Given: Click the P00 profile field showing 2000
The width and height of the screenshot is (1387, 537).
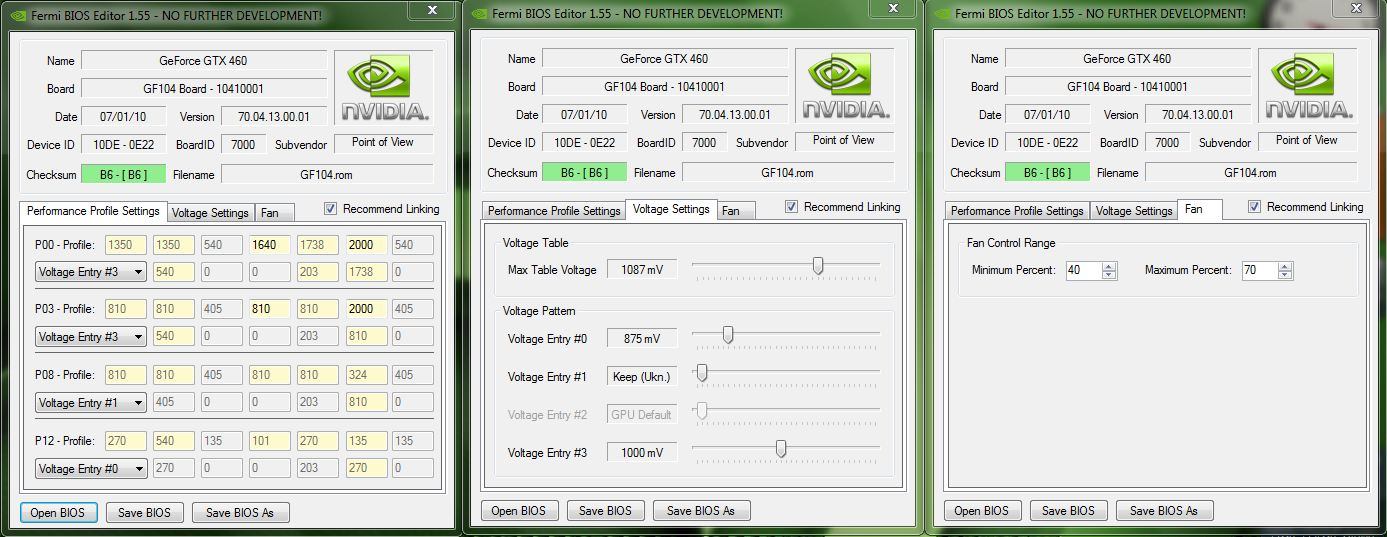Looking at the screenshot, I should click(367, 245).
